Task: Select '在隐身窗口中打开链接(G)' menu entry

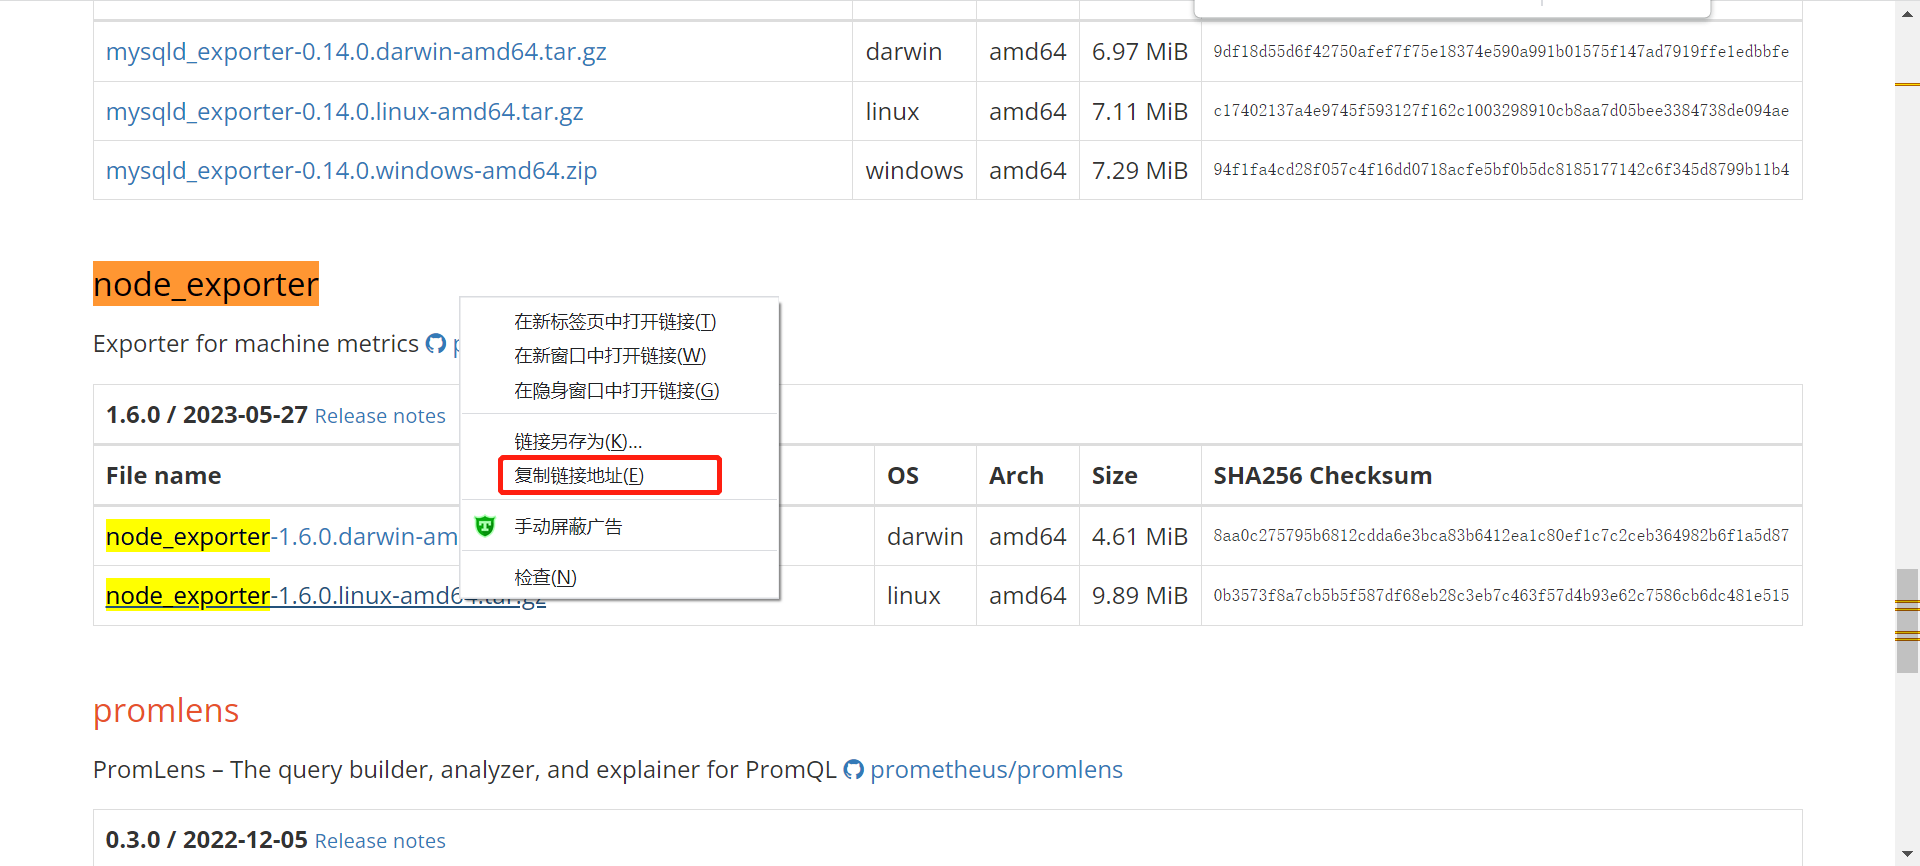Action: click(x=617, y=391)
